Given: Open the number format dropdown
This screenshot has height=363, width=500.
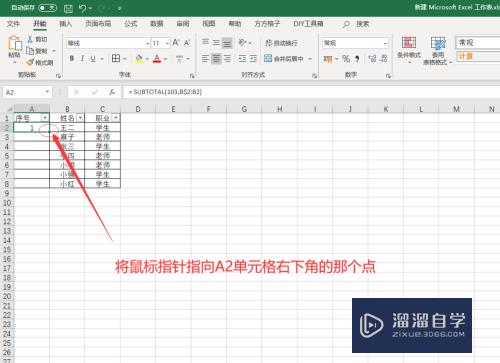Looking at the screenshot, I should (385, 43).
